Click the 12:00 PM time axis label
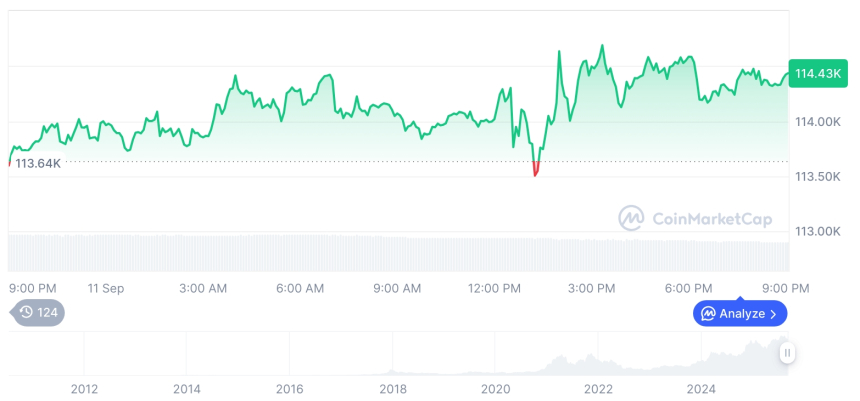 [494, 288]
